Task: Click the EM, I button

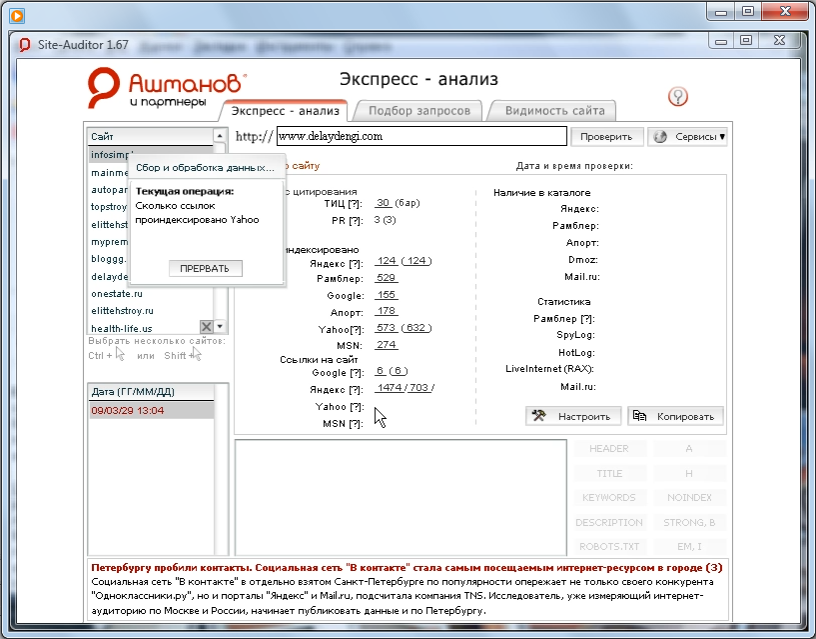Action: pos(689,546)
